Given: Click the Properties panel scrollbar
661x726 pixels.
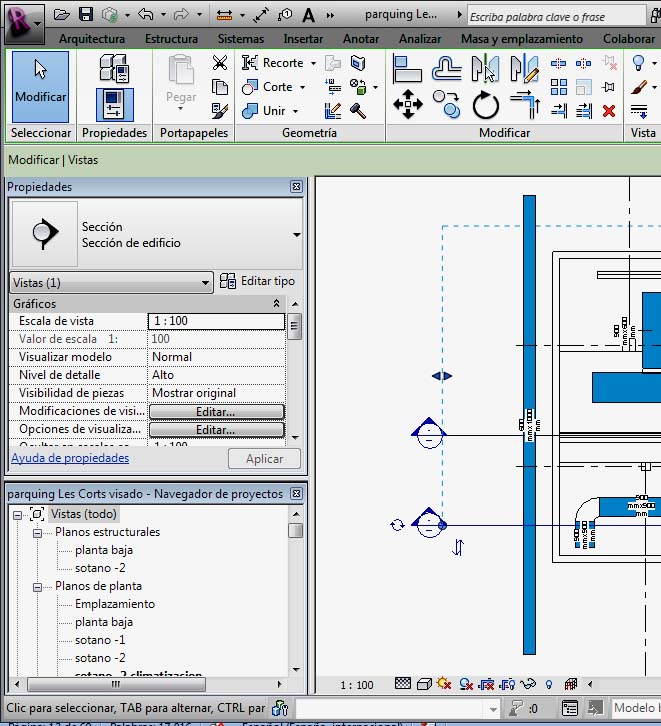Looking at the screenshot, I should point(294,327).
